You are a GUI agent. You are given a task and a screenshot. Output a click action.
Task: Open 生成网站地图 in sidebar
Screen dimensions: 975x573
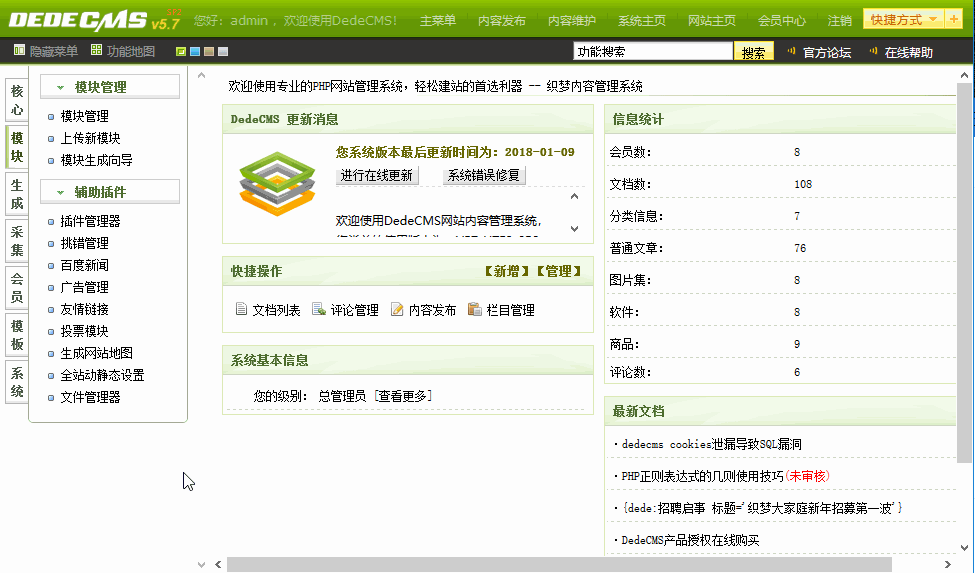[x=96, y=353]
